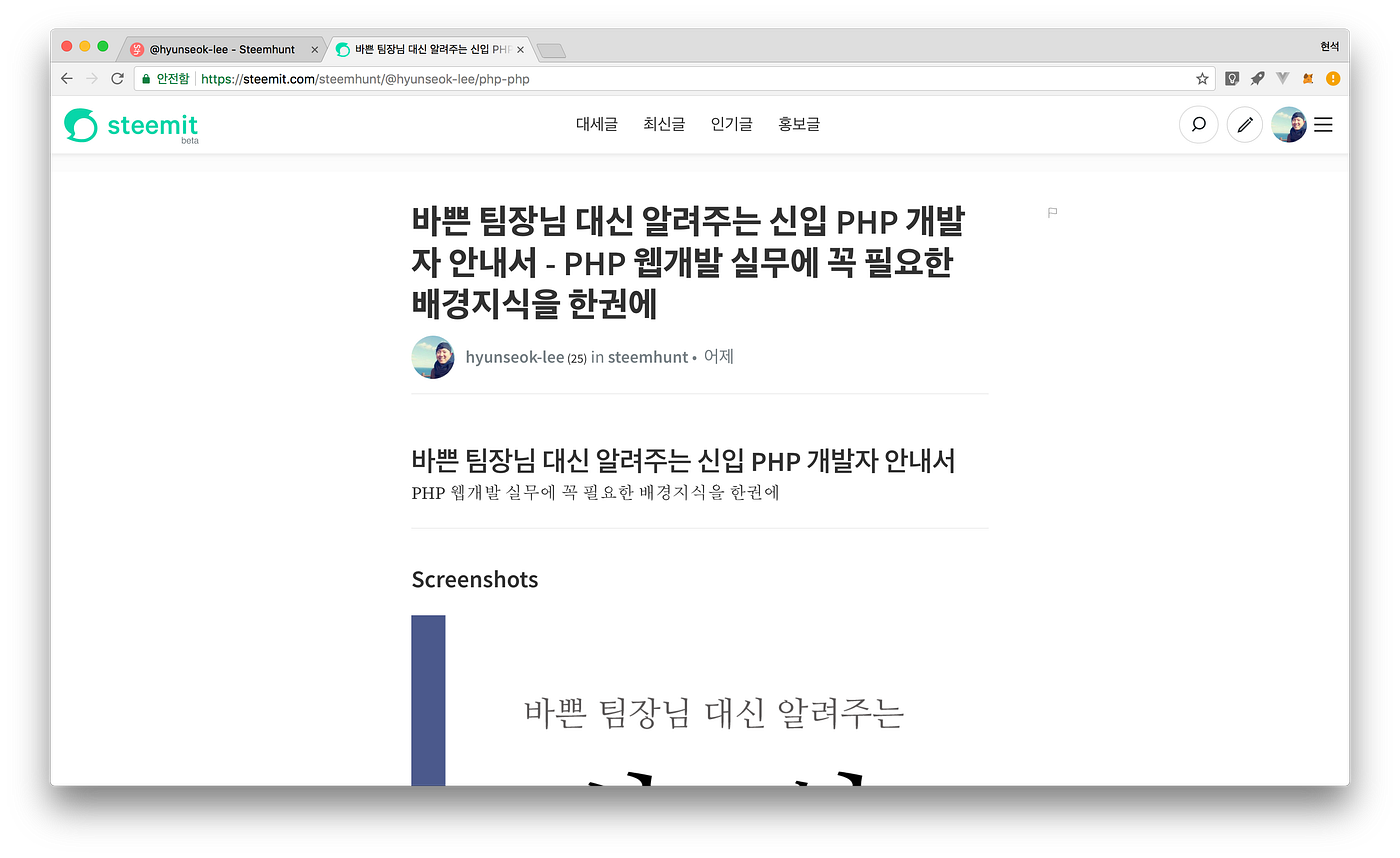Click the 안전함 secure label
Image resolution: width=1400 pixels, height=858 pixels.
pos(173,78)
